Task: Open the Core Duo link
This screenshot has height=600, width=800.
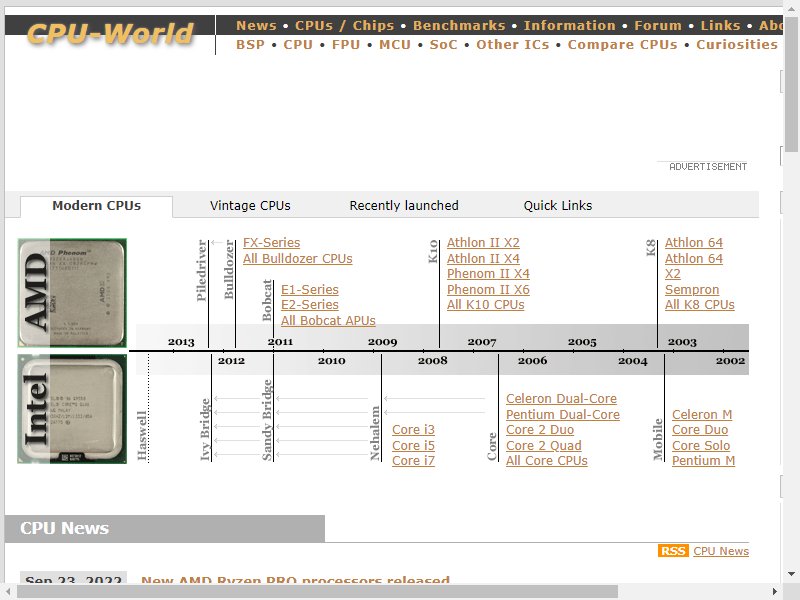Action: pyautogui.click(x=700, y=430)
